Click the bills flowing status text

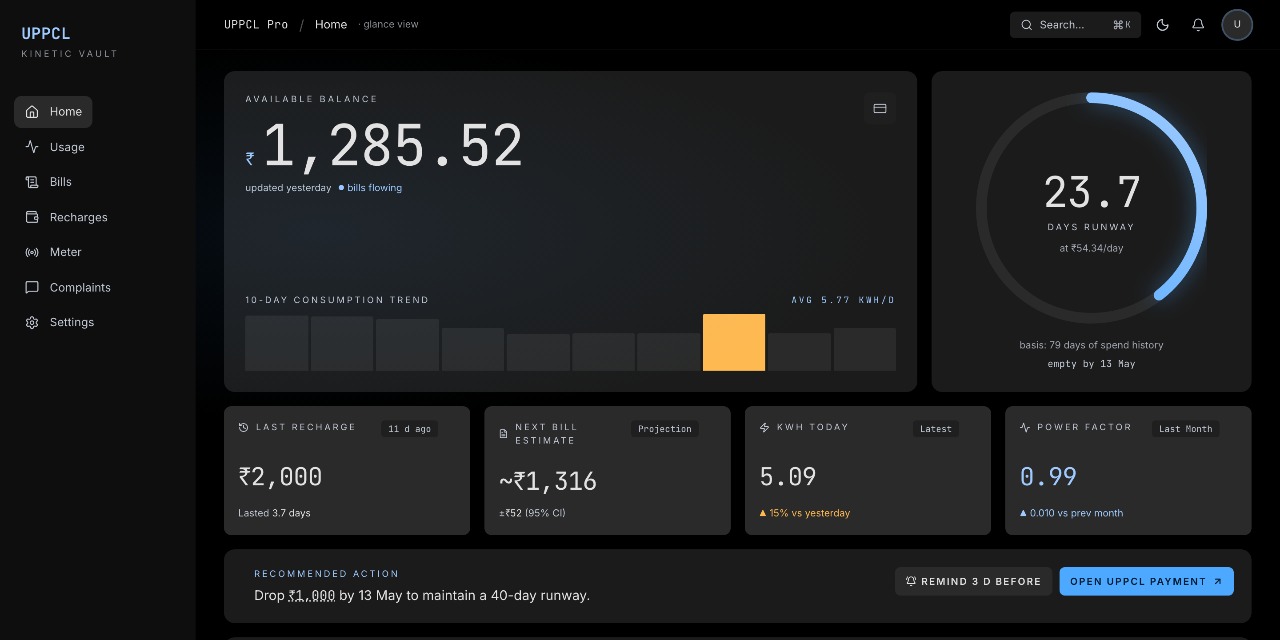click(375, 188)
